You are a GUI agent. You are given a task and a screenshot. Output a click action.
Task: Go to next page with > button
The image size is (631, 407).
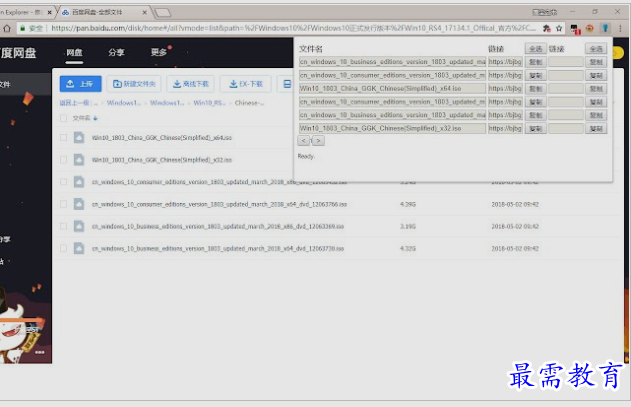(318, 140)
